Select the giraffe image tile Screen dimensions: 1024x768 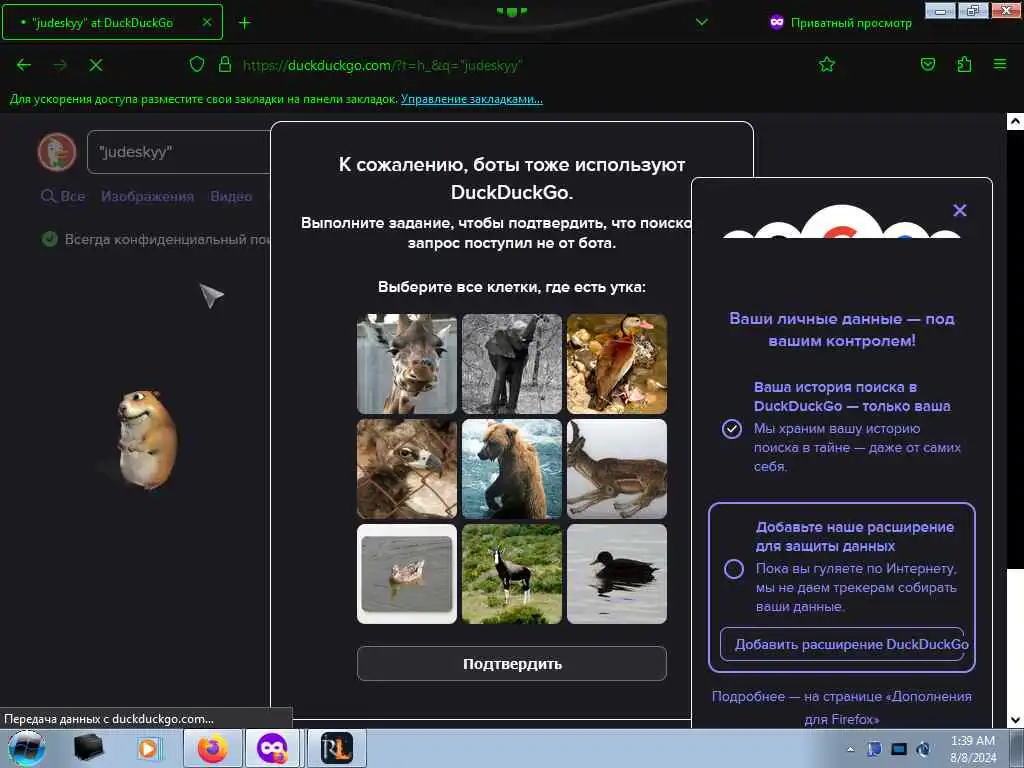407,364
